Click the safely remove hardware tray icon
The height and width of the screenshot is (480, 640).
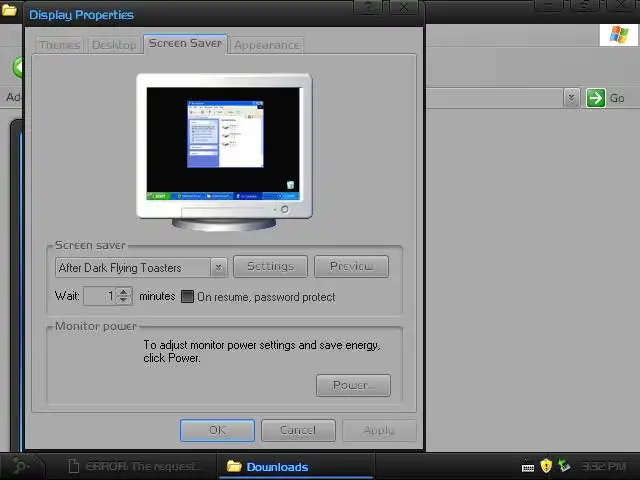(x=564, y=465)
